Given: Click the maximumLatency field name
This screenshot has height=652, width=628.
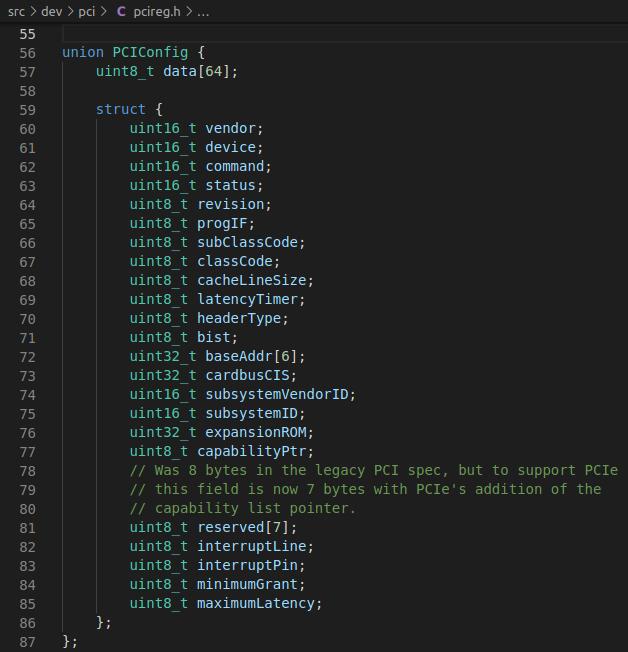Looking at the screenshot, I should coord(255,603).
